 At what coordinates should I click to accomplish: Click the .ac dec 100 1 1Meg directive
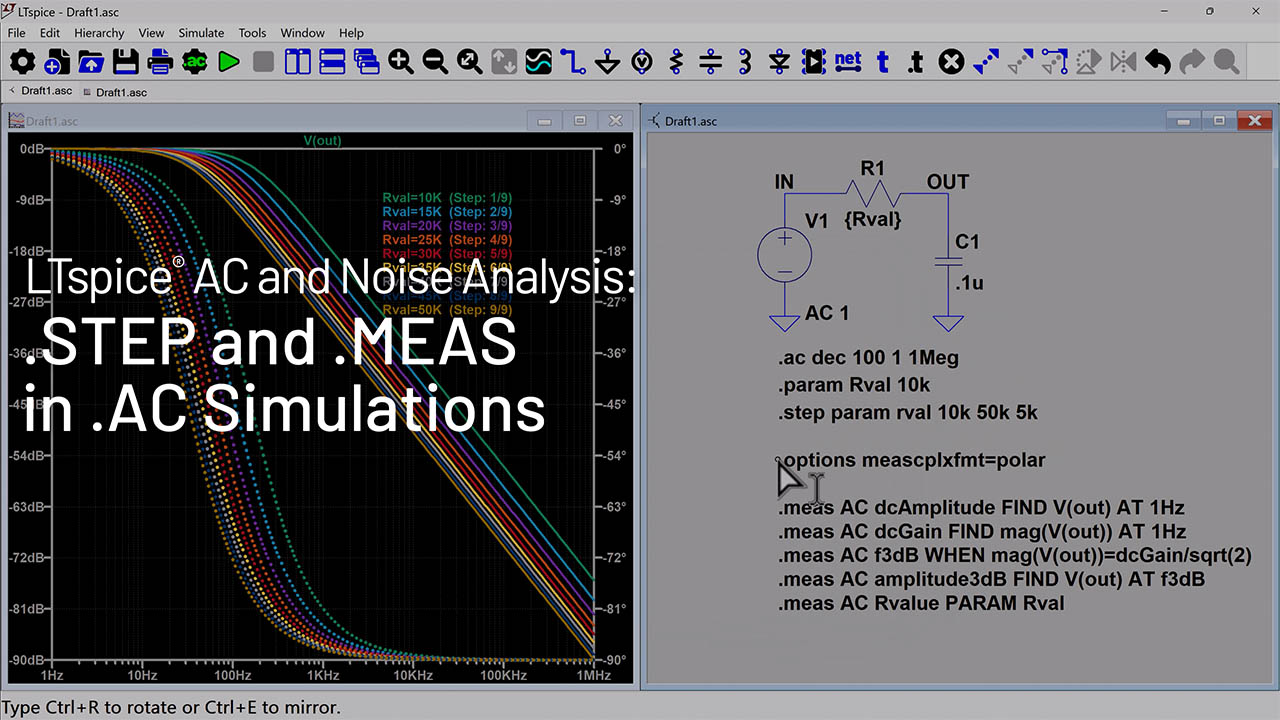coord(868,358)
